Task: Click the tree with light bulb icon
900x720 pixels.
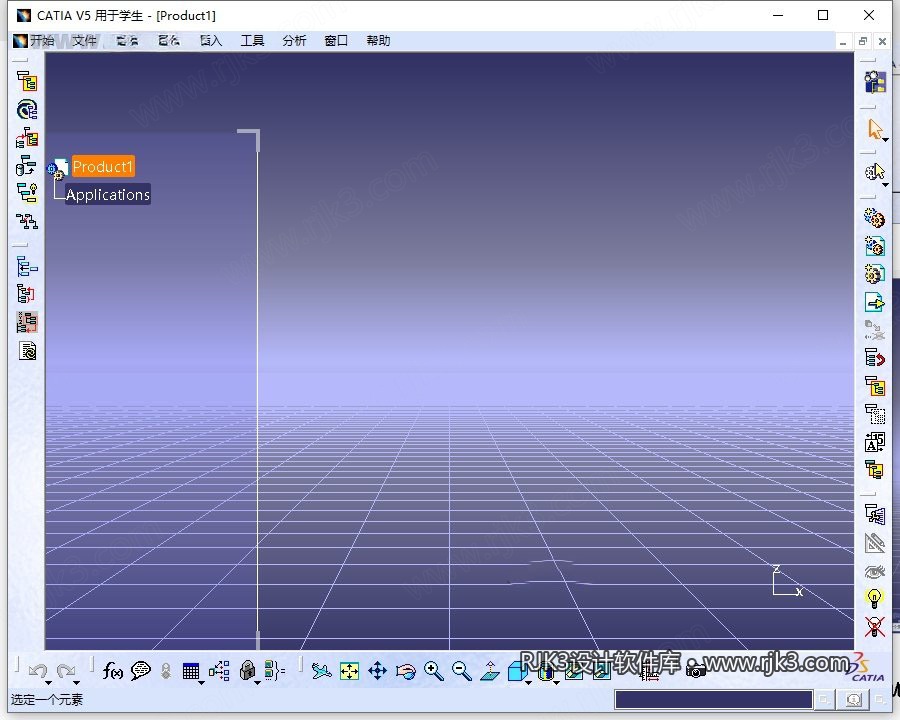Action: point(27,193)
